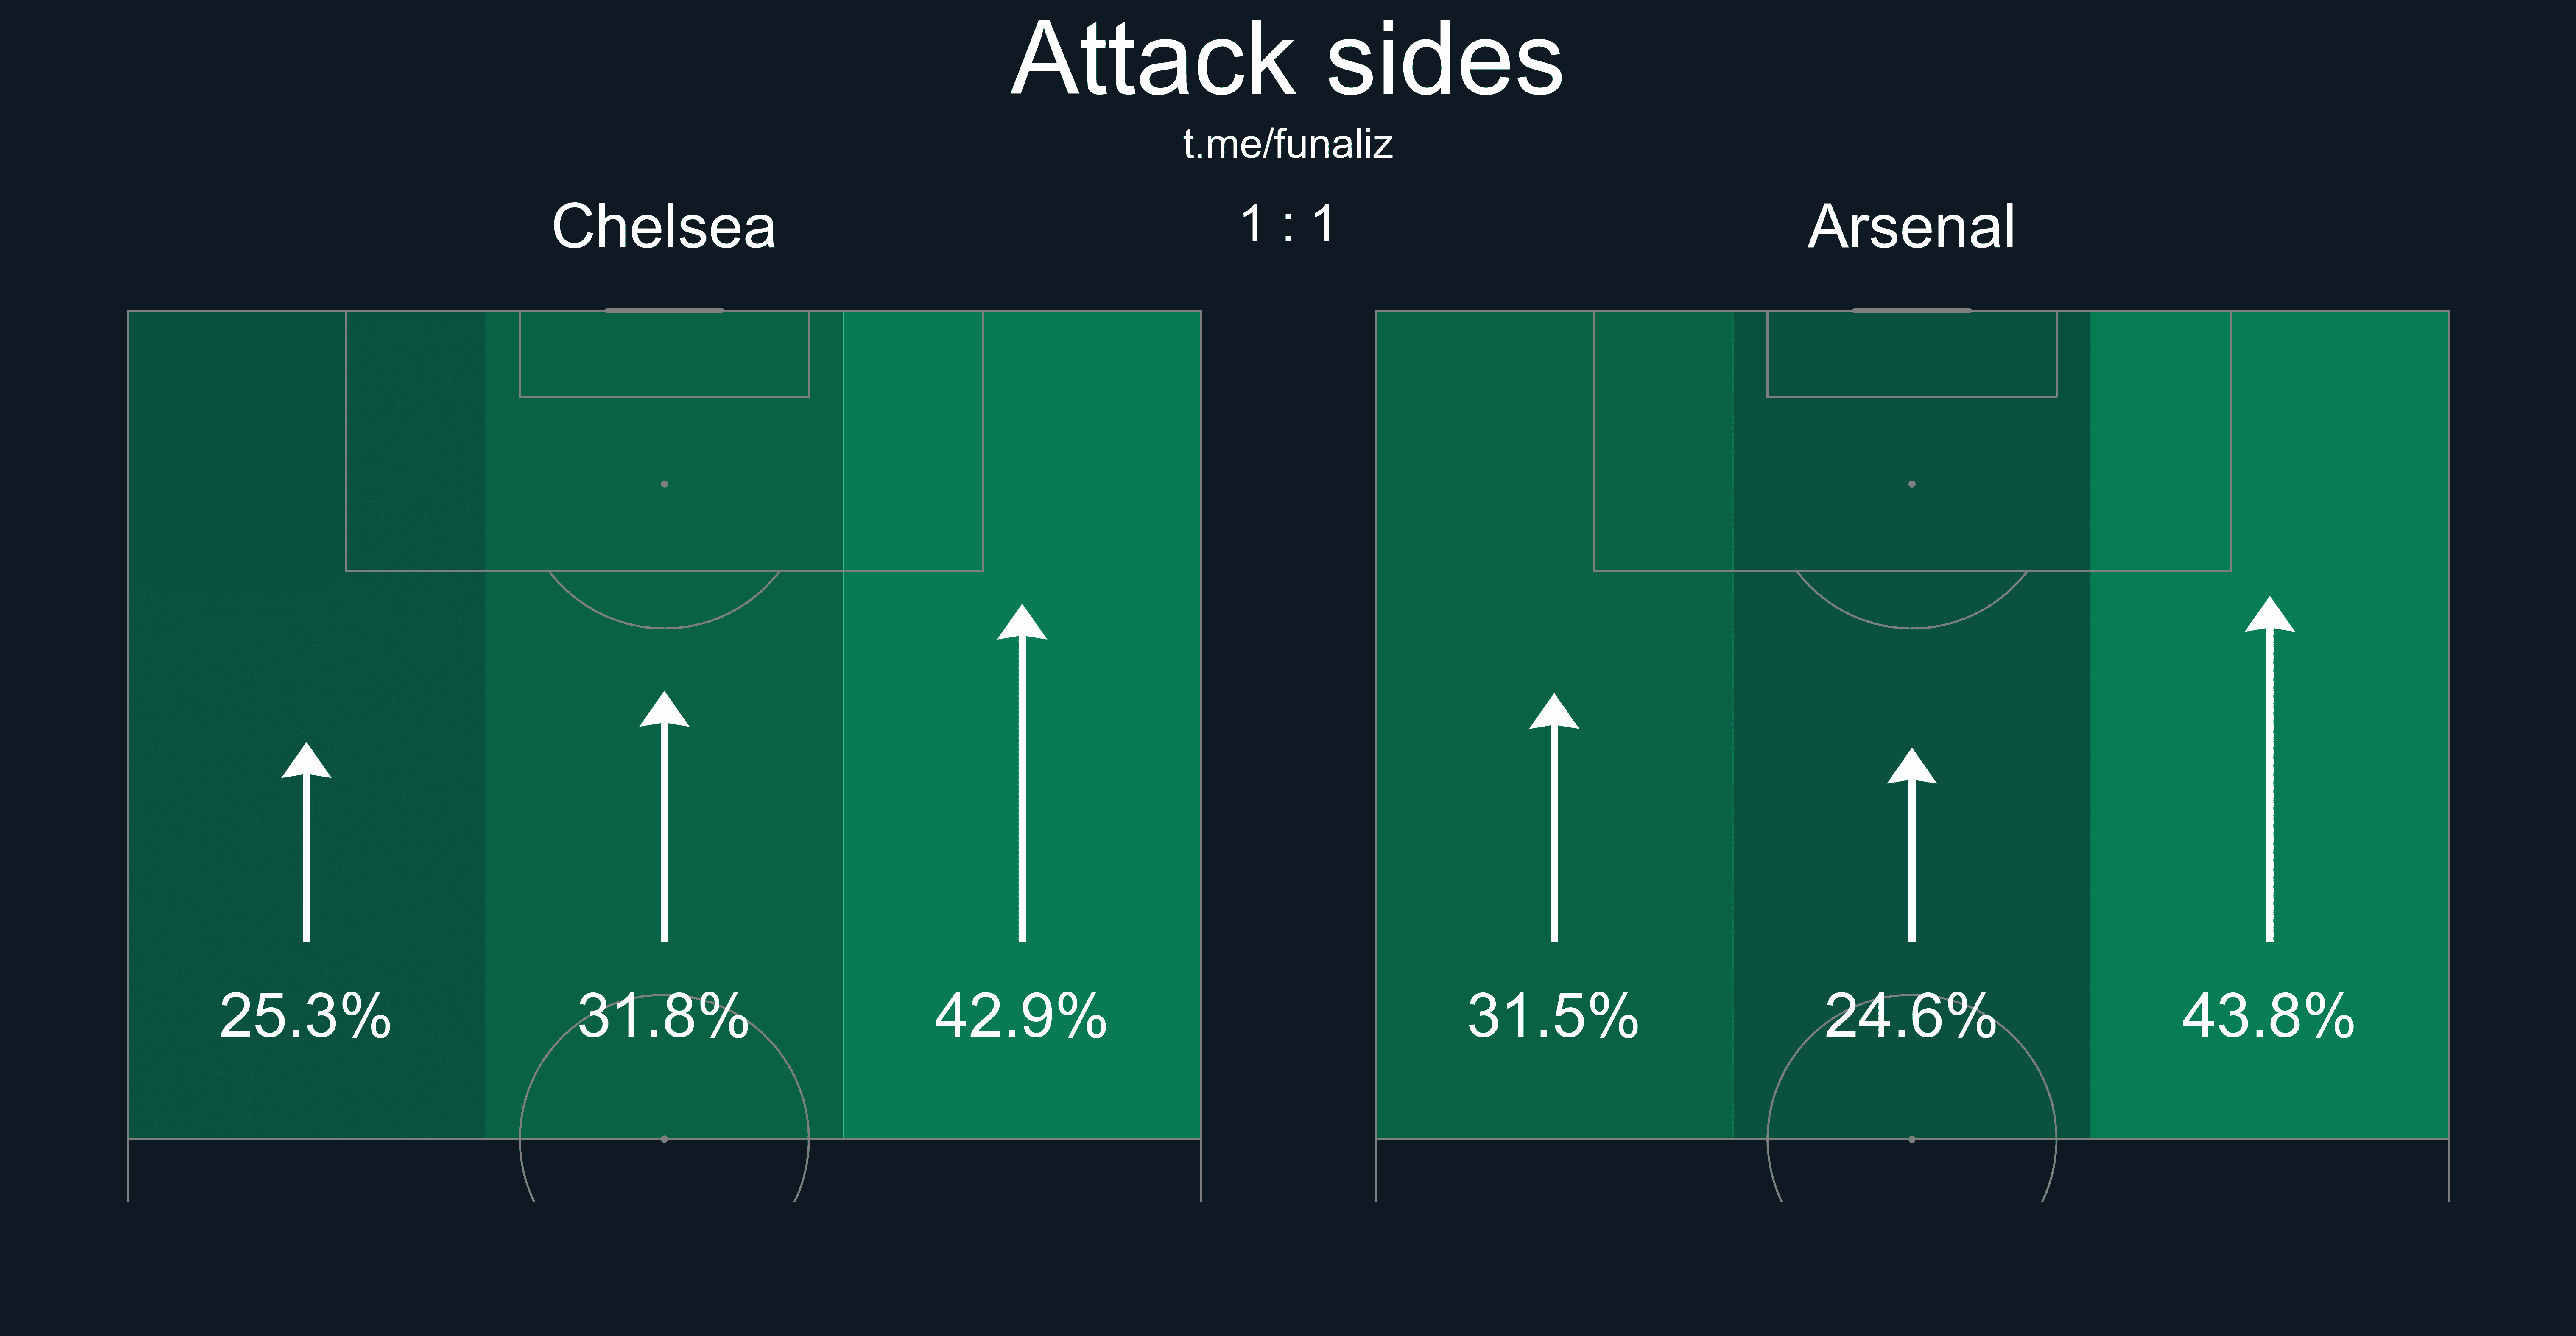Click the penalty spot on Chelsea's pitch
The width and height of the screenshot is (2576, 1336).
664,484
